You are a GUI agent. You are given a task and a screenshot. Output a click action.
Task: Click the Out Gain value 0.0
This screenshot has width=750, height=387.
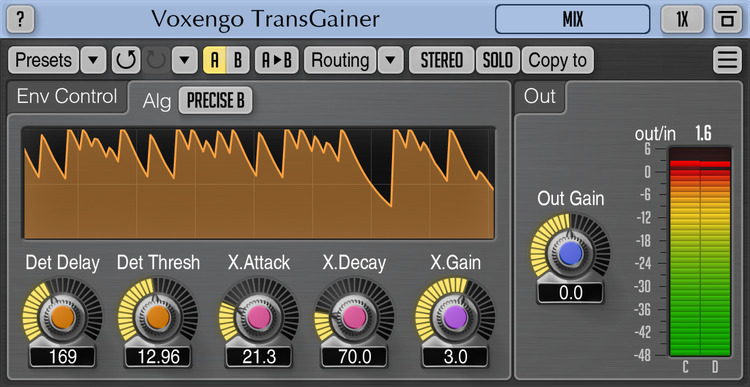(571, 293)
